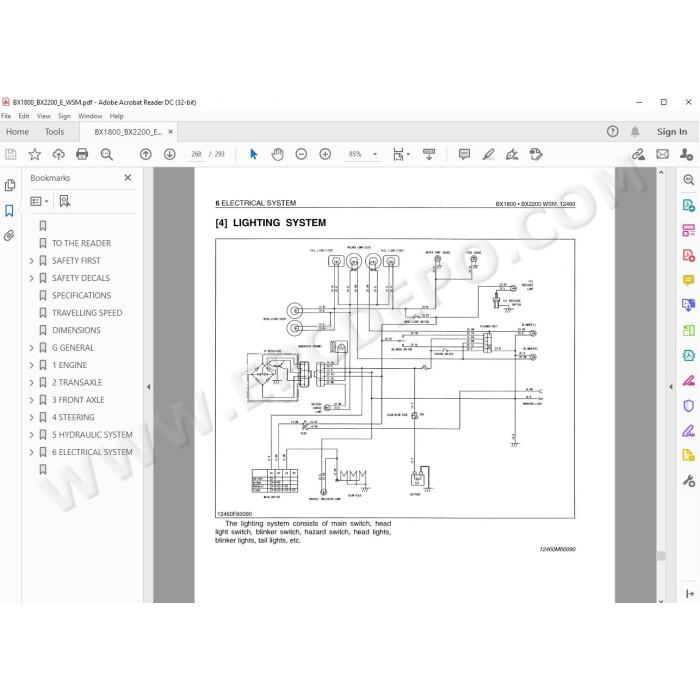Viewport: 700px width, 700px height.
Task: Open the help question mark icon
Action: click(x=612, y=131)
